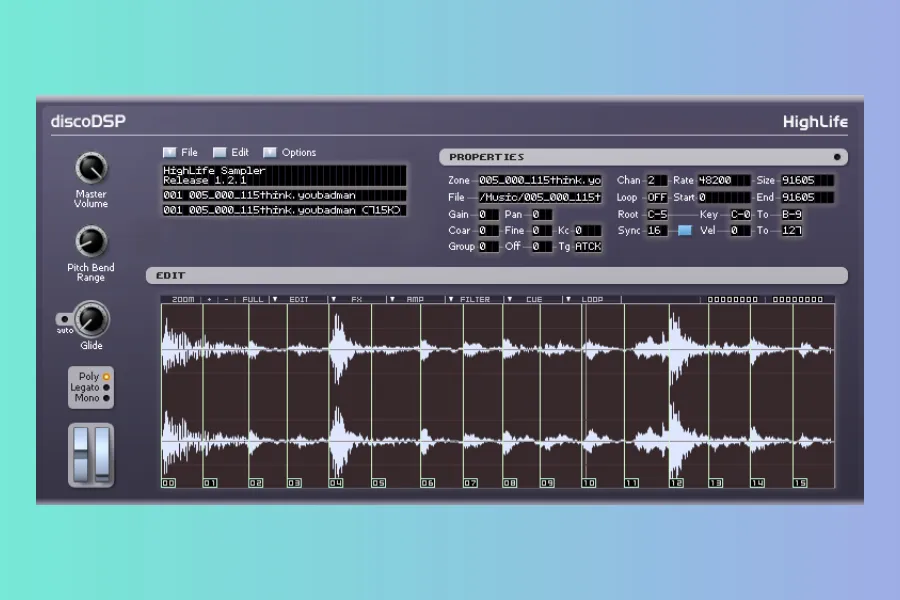This screenshot has height=600, width=900.
Task: Click the Glide knob
Action: [x=91, y=320]
